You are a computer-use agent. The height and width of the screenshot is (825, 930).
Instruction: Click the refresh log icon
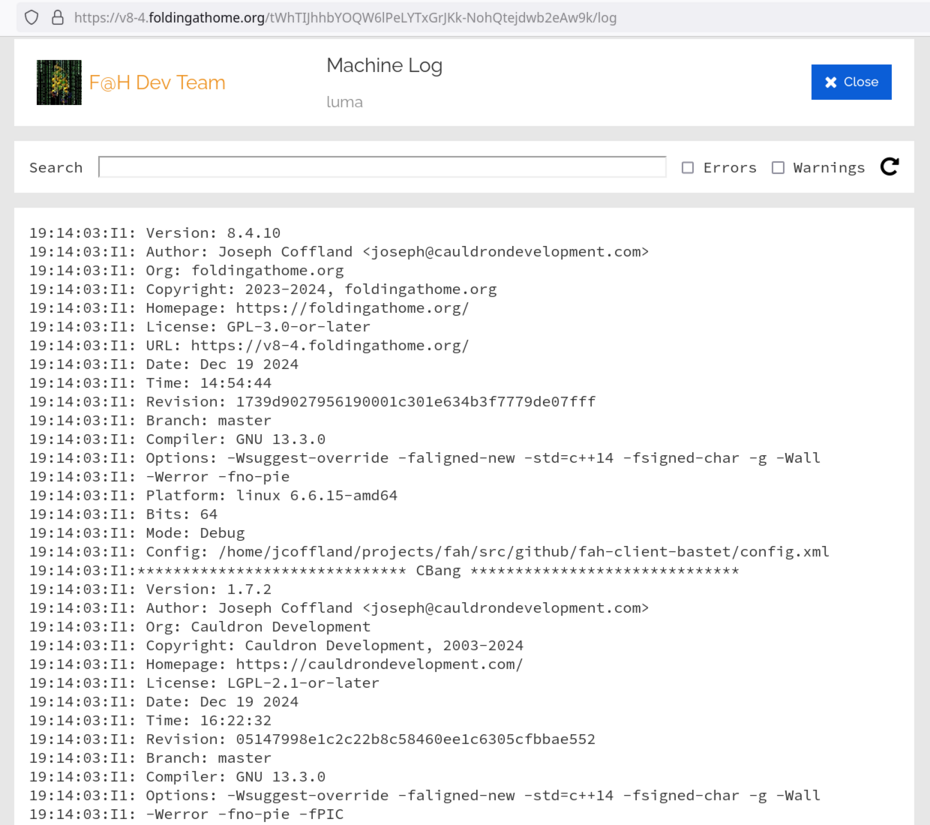(889, 167)
